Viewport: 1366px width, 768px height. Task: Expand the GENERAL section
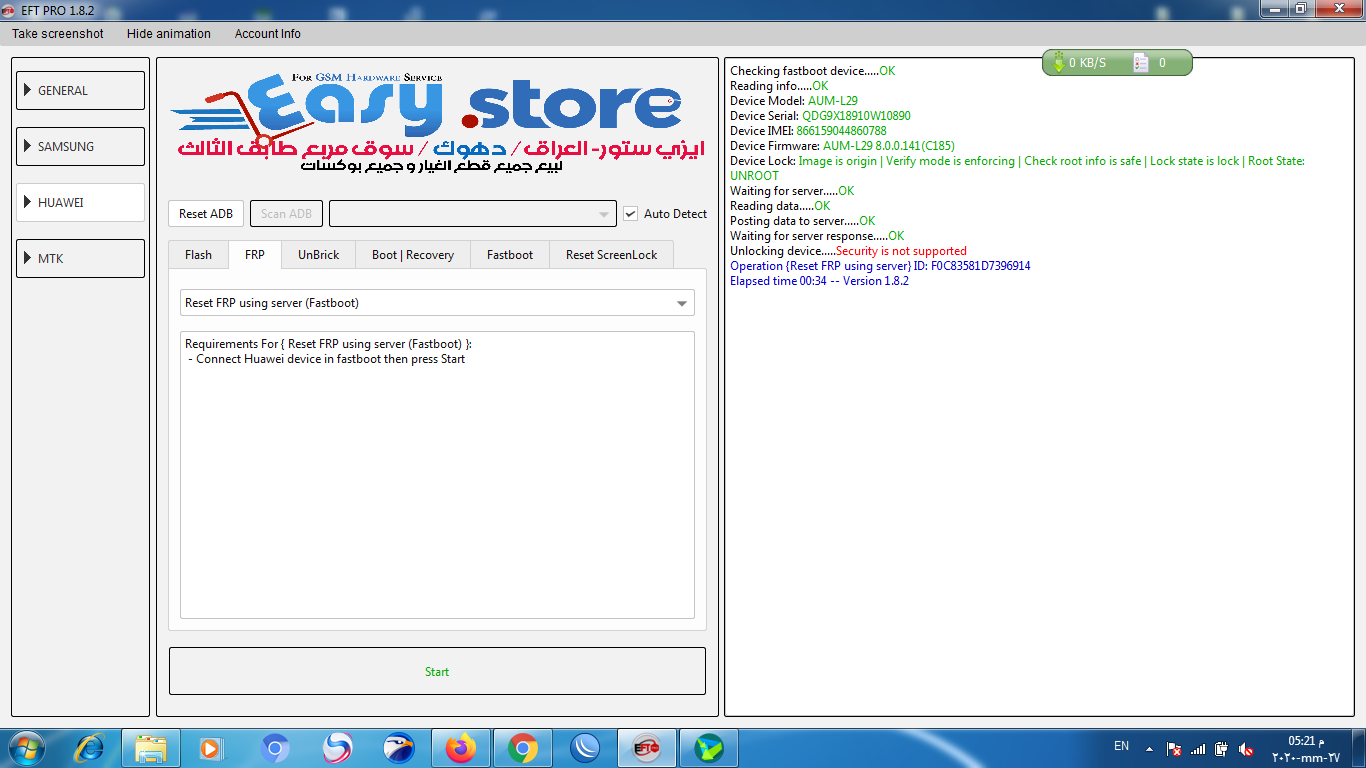pos(81,90)
